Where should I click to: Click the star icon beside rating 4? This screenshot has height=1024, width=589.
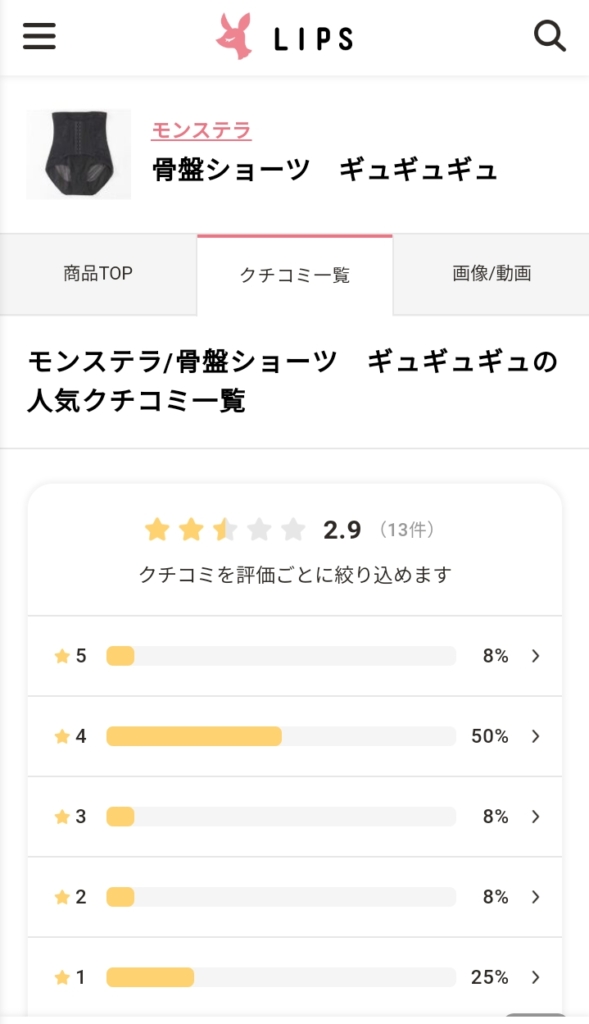(62, 737)
